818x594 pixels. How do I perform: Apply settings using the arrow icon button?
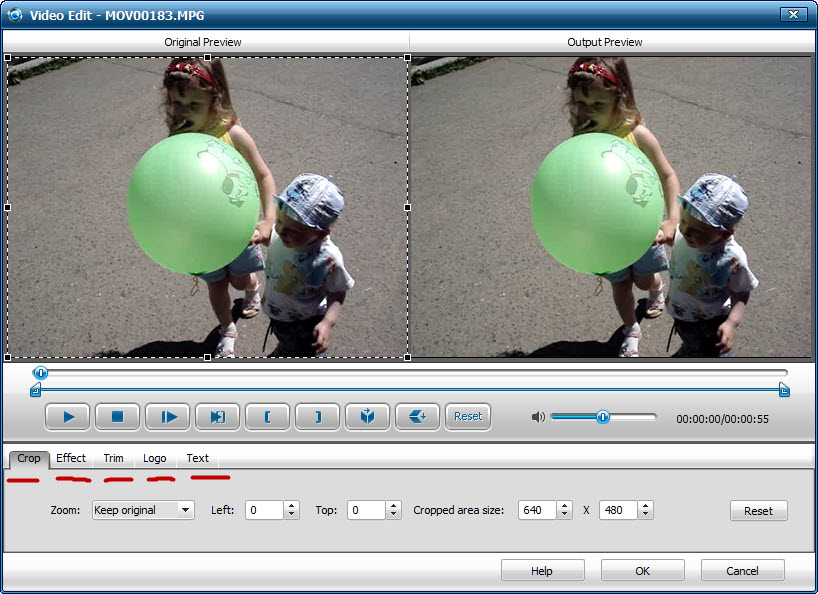417,417
